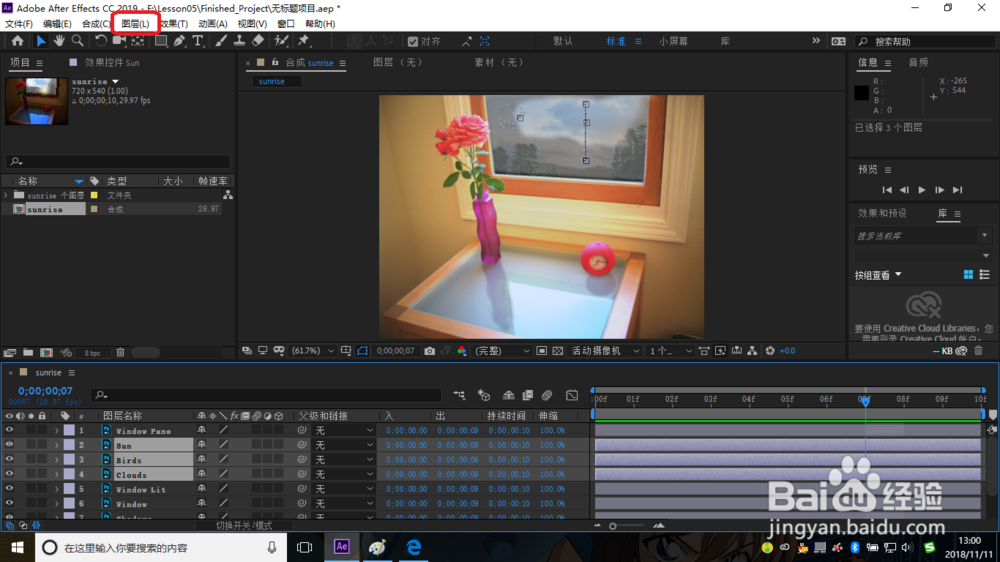Viewport: 1000px width, 562px height.
Task: Select the 小屏幕 workspace
Action: point(673,41)
